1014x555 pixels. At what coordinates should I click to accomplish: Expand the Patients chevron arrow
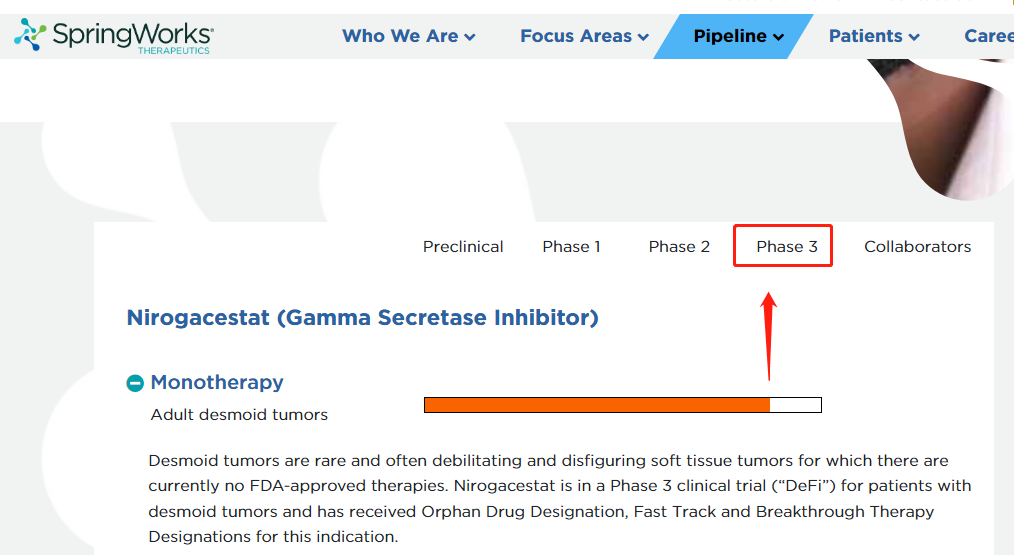pos(914,38)
